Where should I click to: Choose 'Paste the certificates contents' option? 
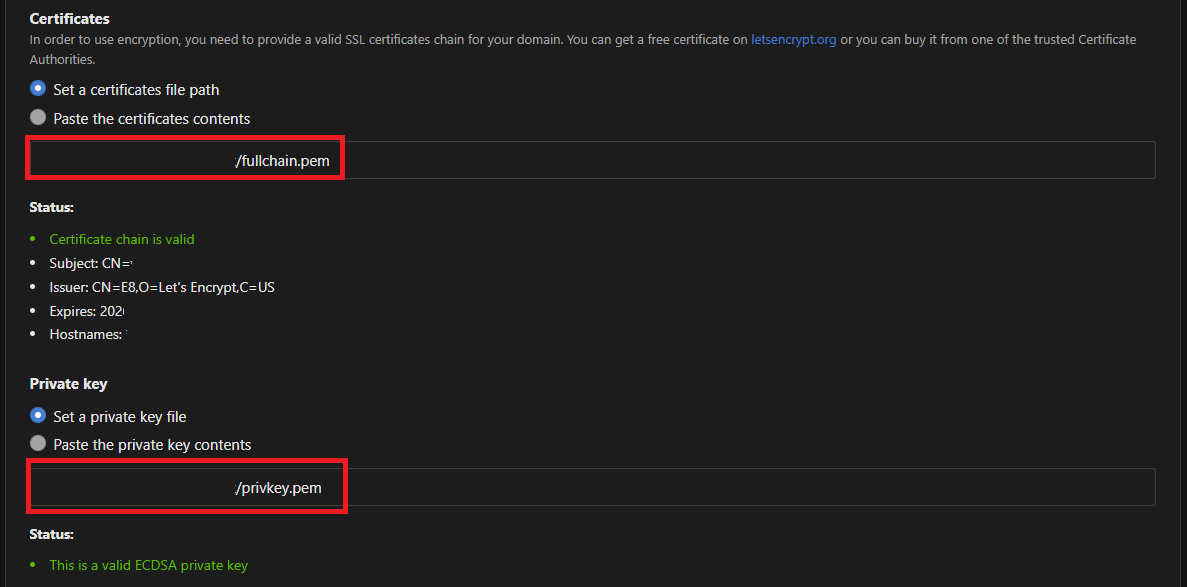point(38,118)
